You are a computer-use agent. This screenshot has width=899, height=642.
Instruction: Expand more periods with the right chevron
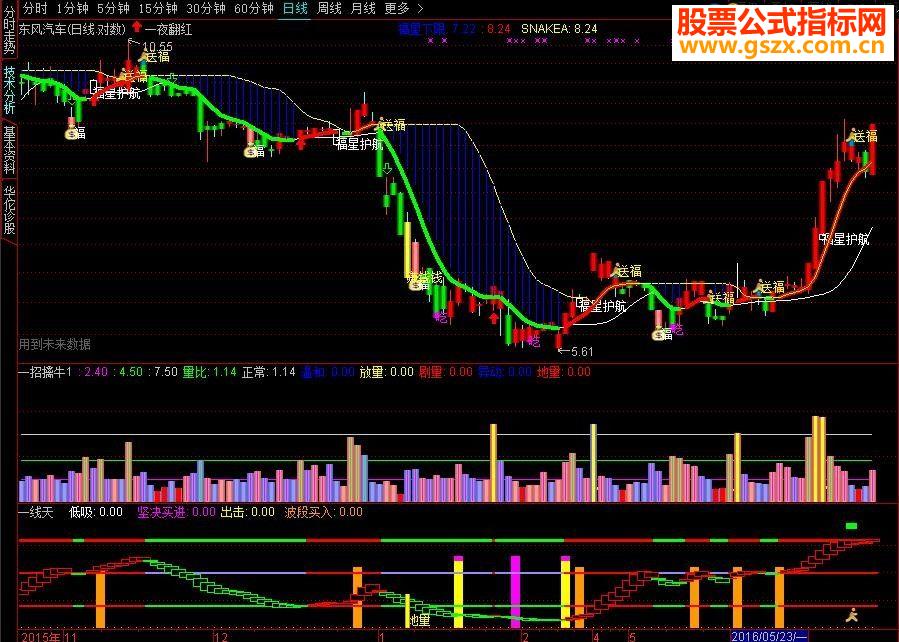[420, 9]
